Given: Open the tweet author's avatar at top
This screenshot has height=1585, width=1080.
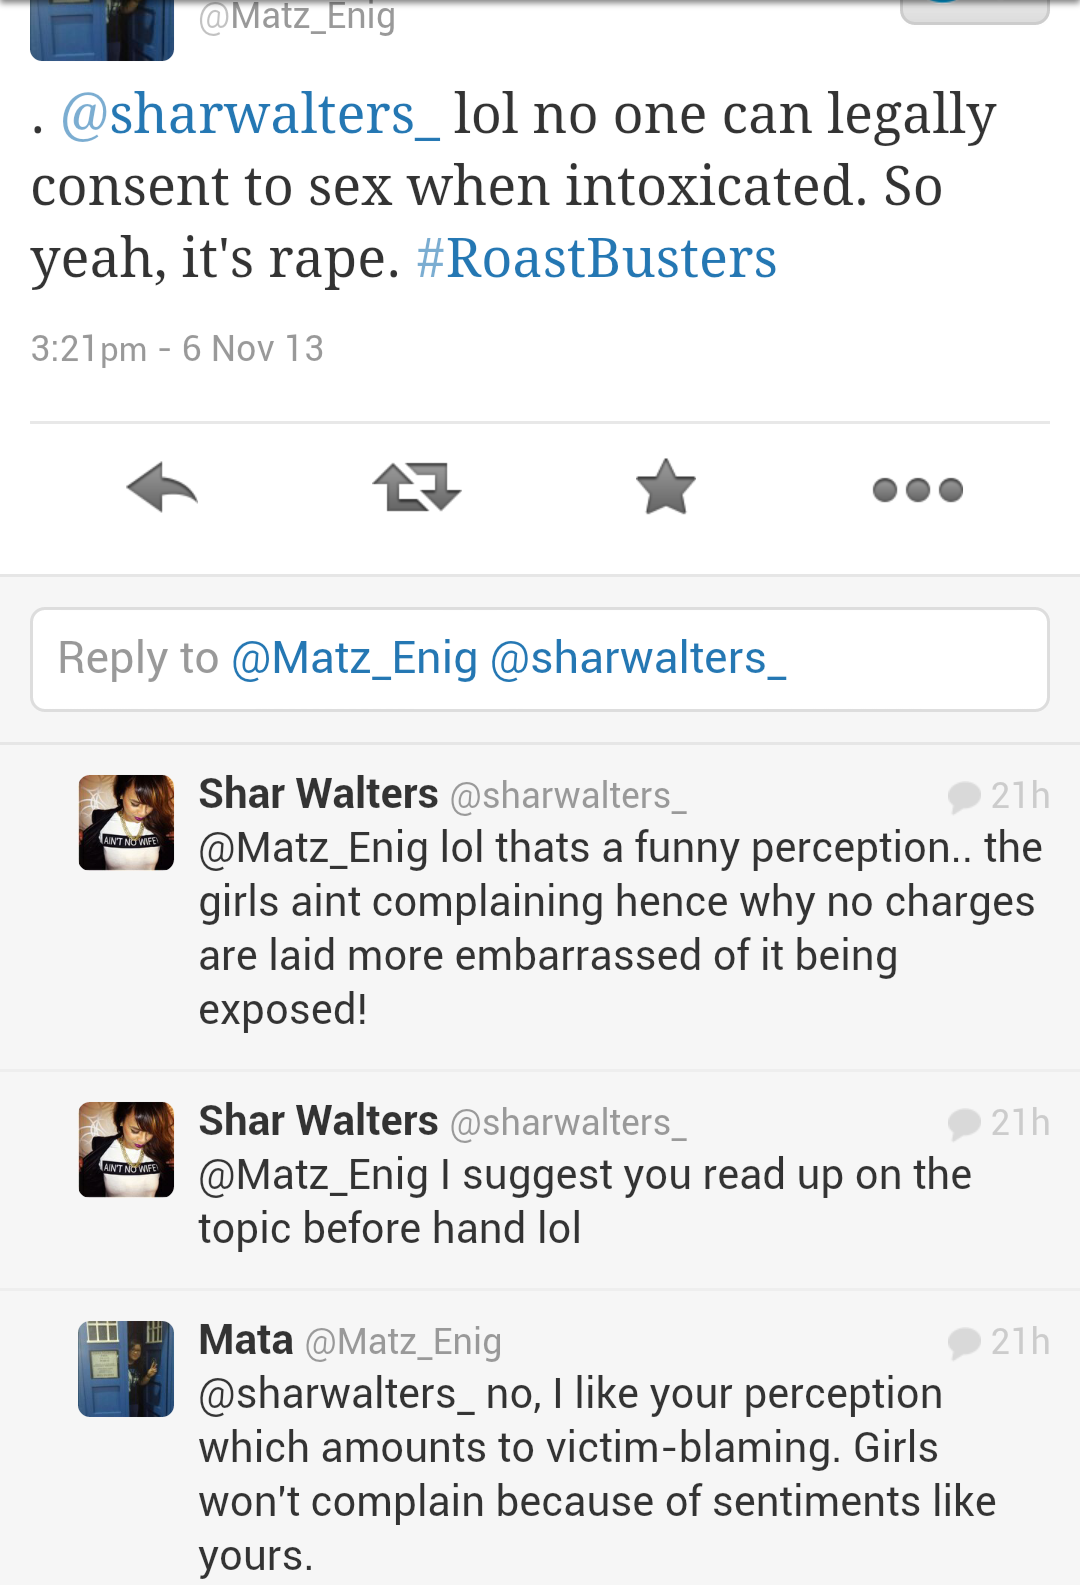Looking at the screenshot, I should click(x=102, y=30).
